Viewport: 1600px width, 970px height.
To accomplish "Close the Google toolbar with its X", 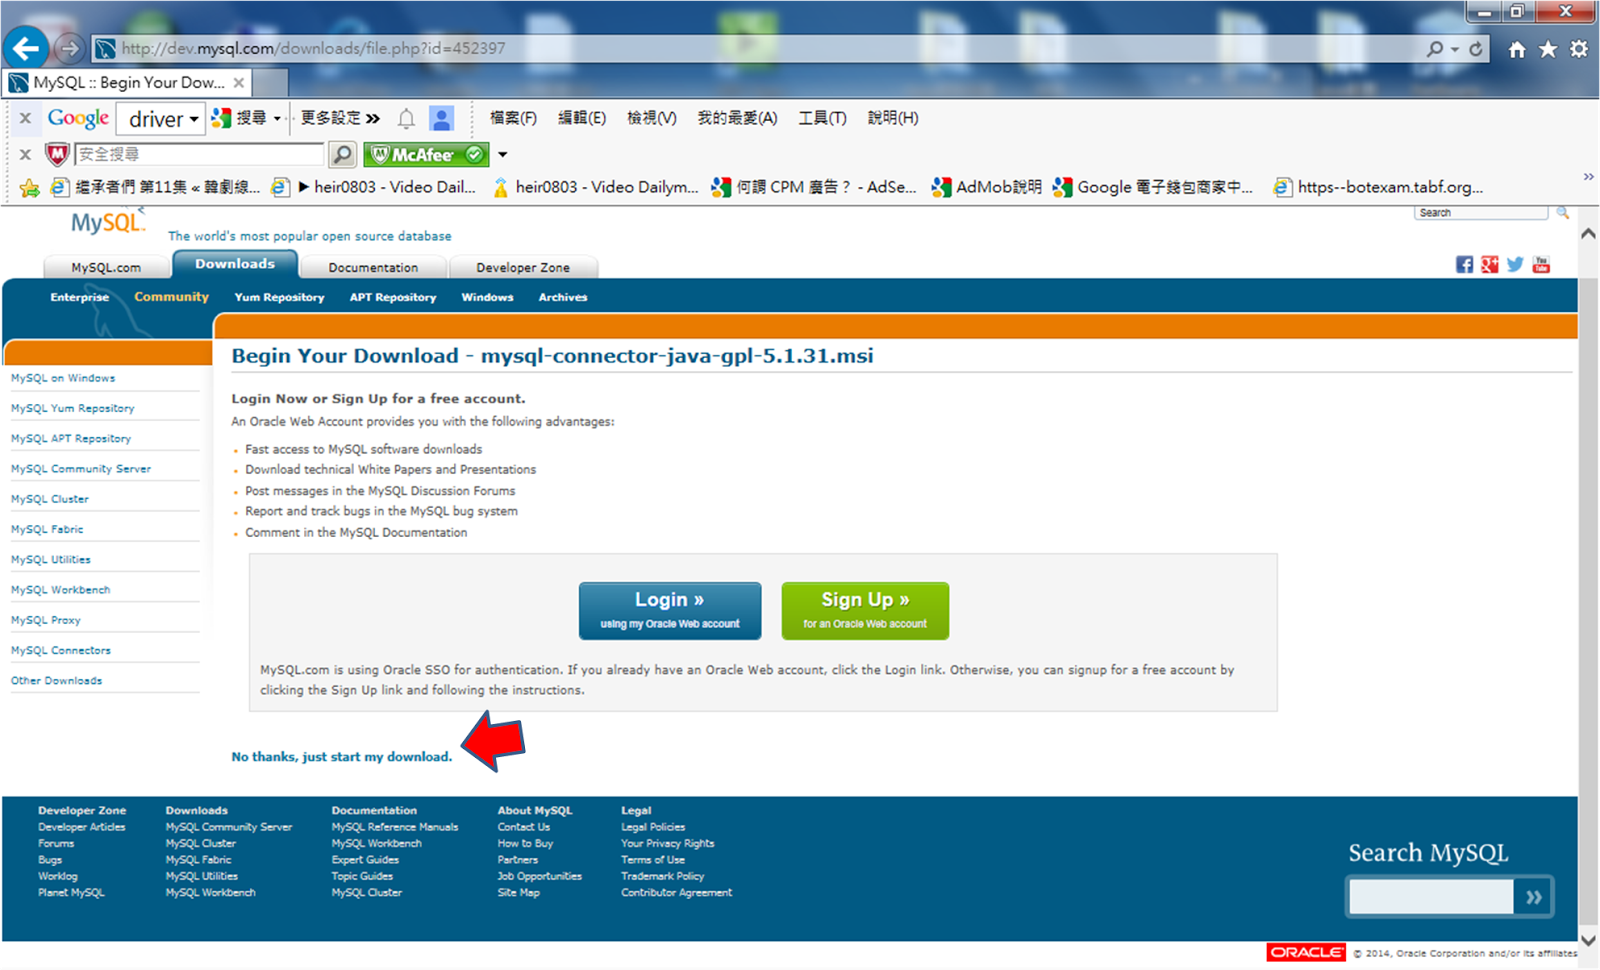I will coord(25,118).
